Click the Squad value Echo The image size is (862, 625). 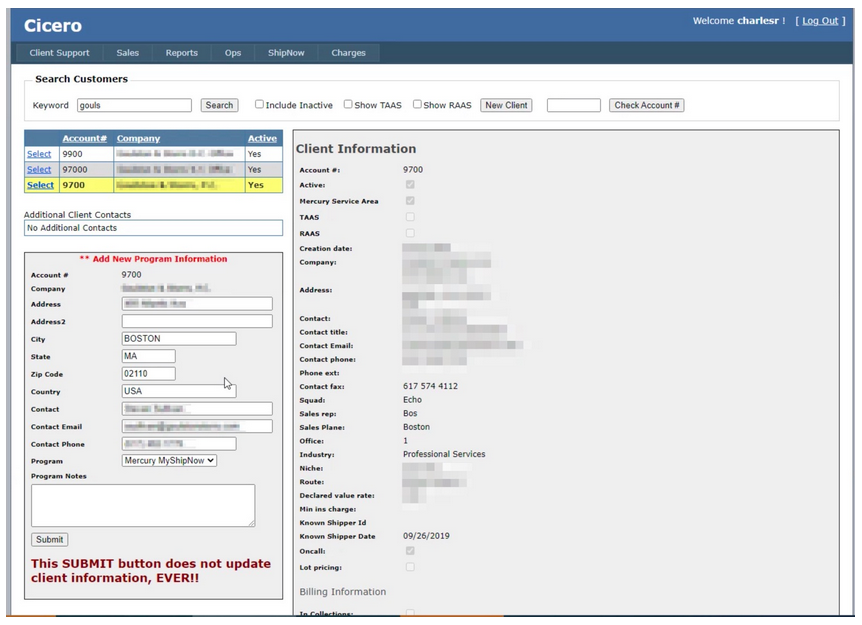coord(412,400)
